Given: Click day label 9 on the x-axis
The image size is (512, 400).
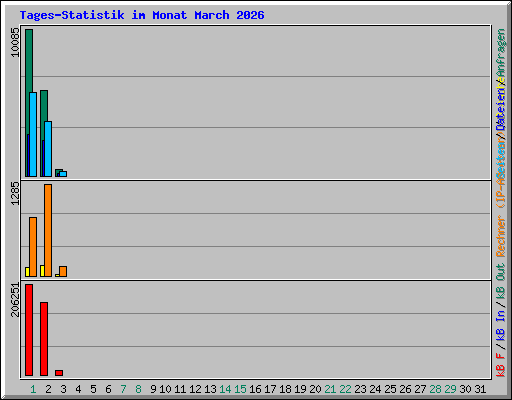Looking at the screenshot, I should coord(153,389).
